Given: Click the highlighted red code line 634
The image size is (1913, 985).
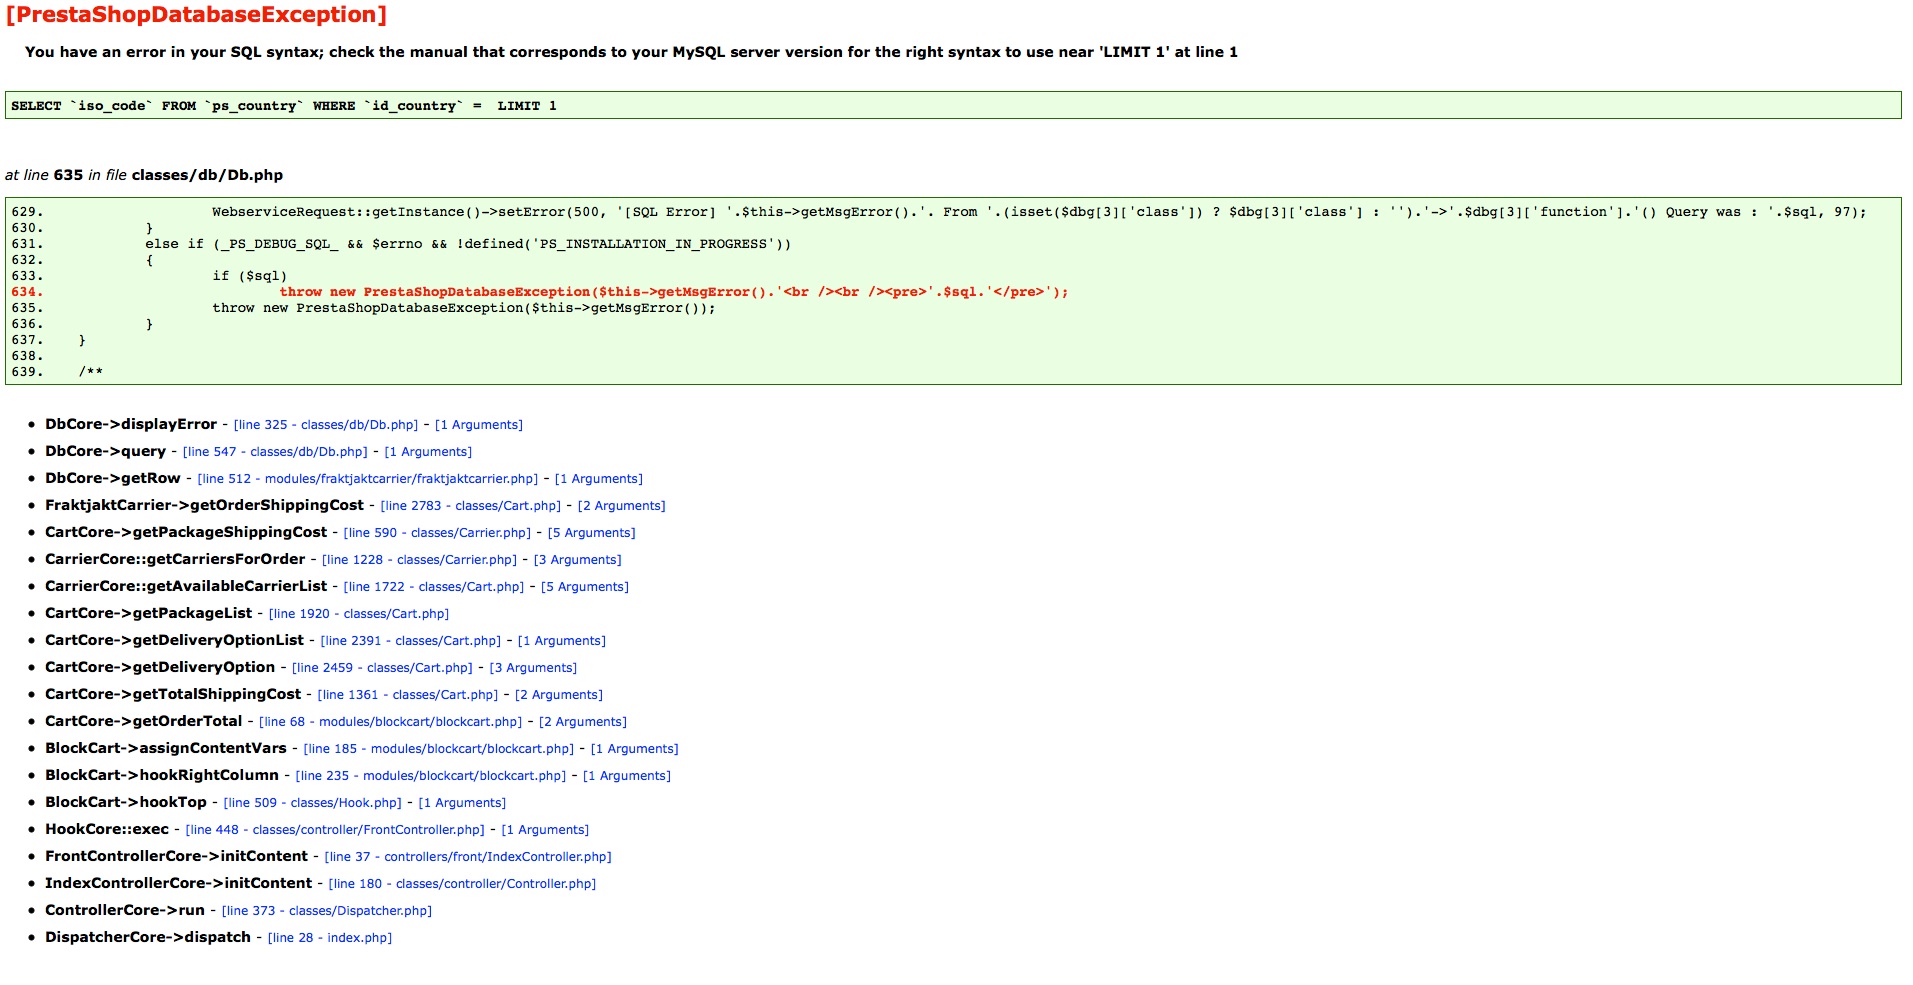Looking at the screenshot, I should pyautogui.click(x=674, y=292).
